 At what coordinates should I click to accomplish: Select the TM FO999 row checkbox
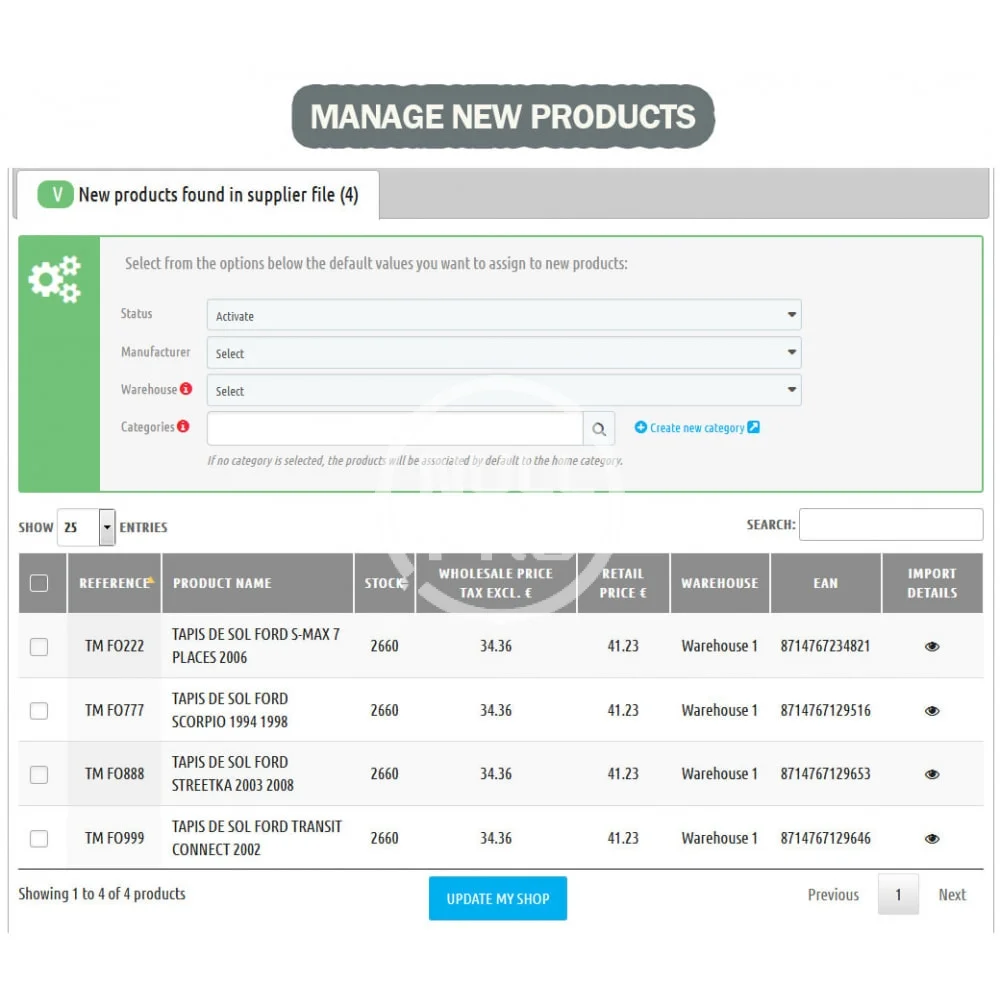click(39, 839)
